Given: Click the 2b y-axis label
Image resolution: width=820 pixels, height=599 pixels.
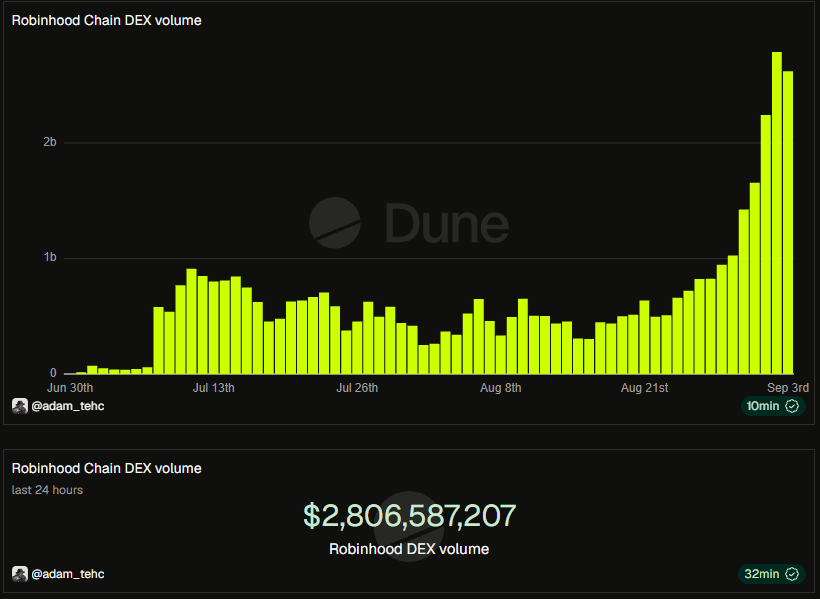Looking at the screenshot, I should click(x=50, y=142).
